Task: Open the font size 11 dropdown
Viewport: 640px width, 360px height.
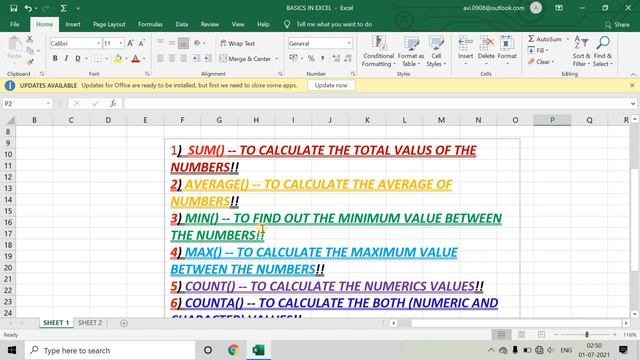Action: [121, 43]
